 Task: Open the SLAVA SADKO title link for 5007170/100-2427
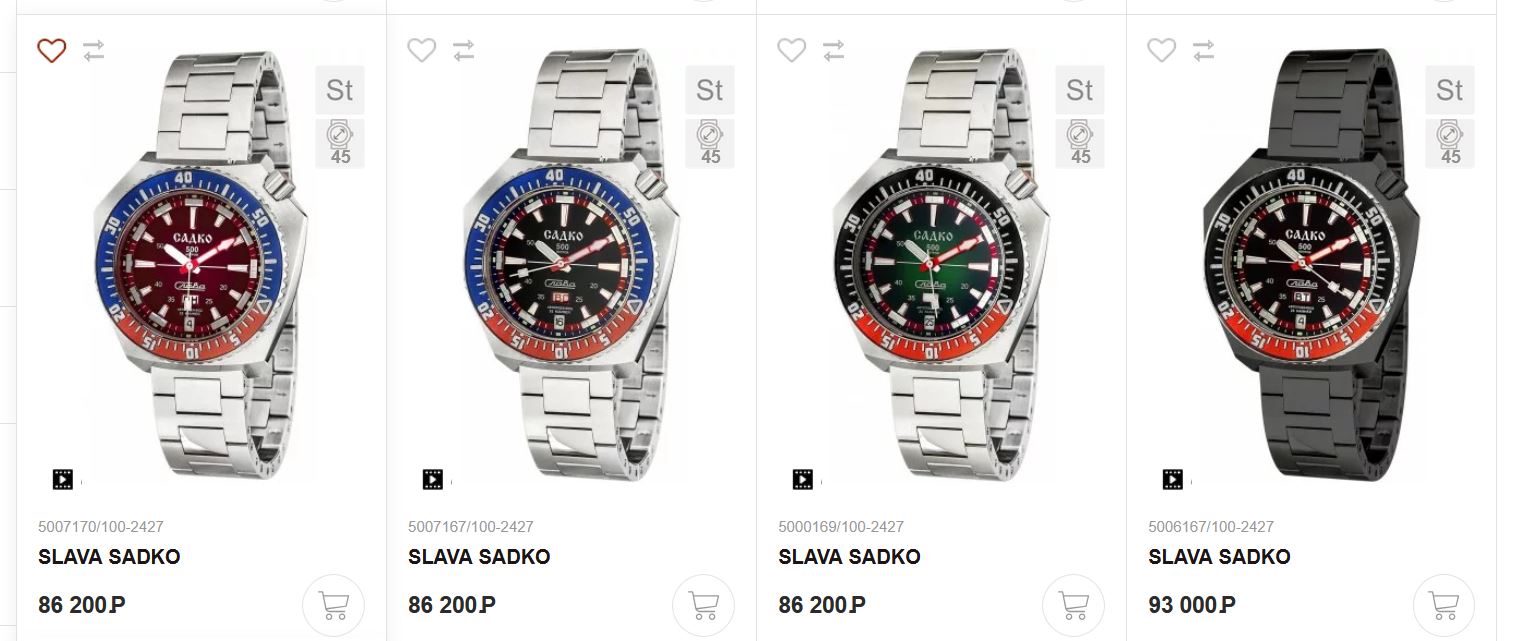pos(109,557)
